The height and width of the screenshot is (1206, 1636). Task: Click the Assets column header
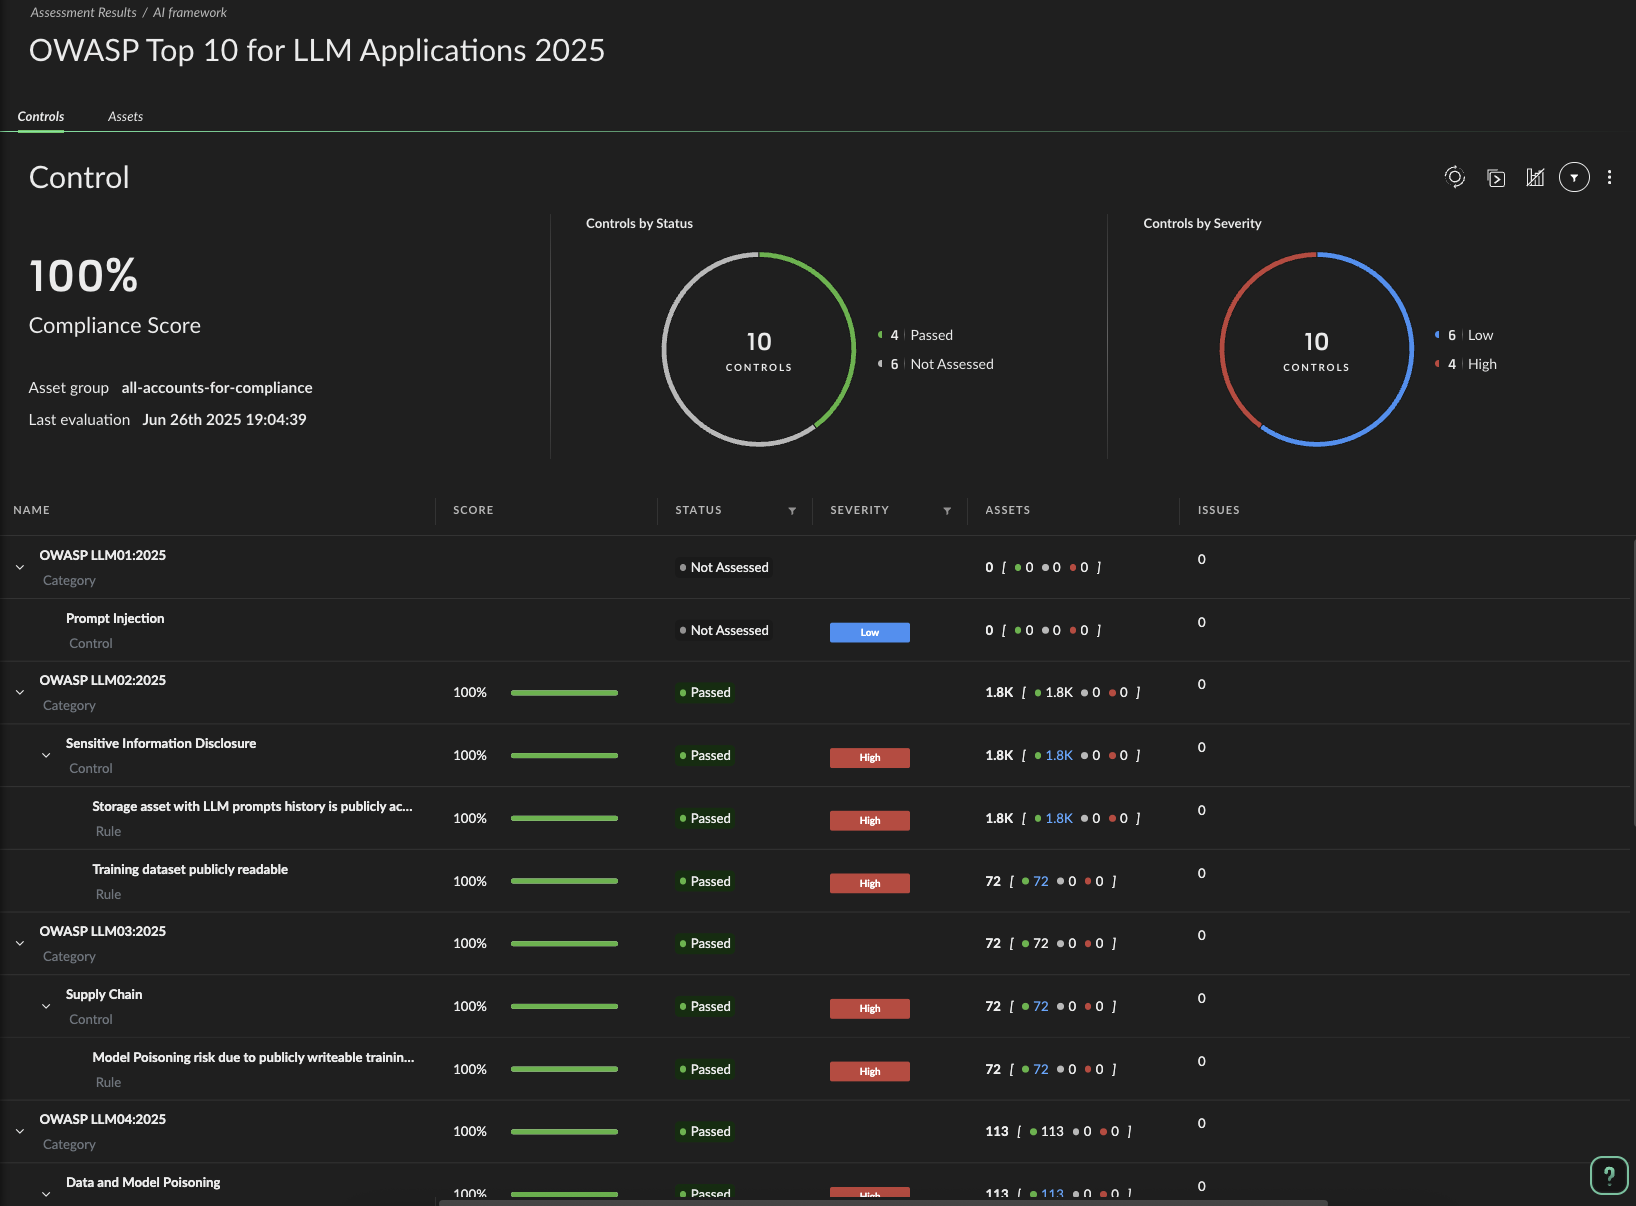point(1007,510)
